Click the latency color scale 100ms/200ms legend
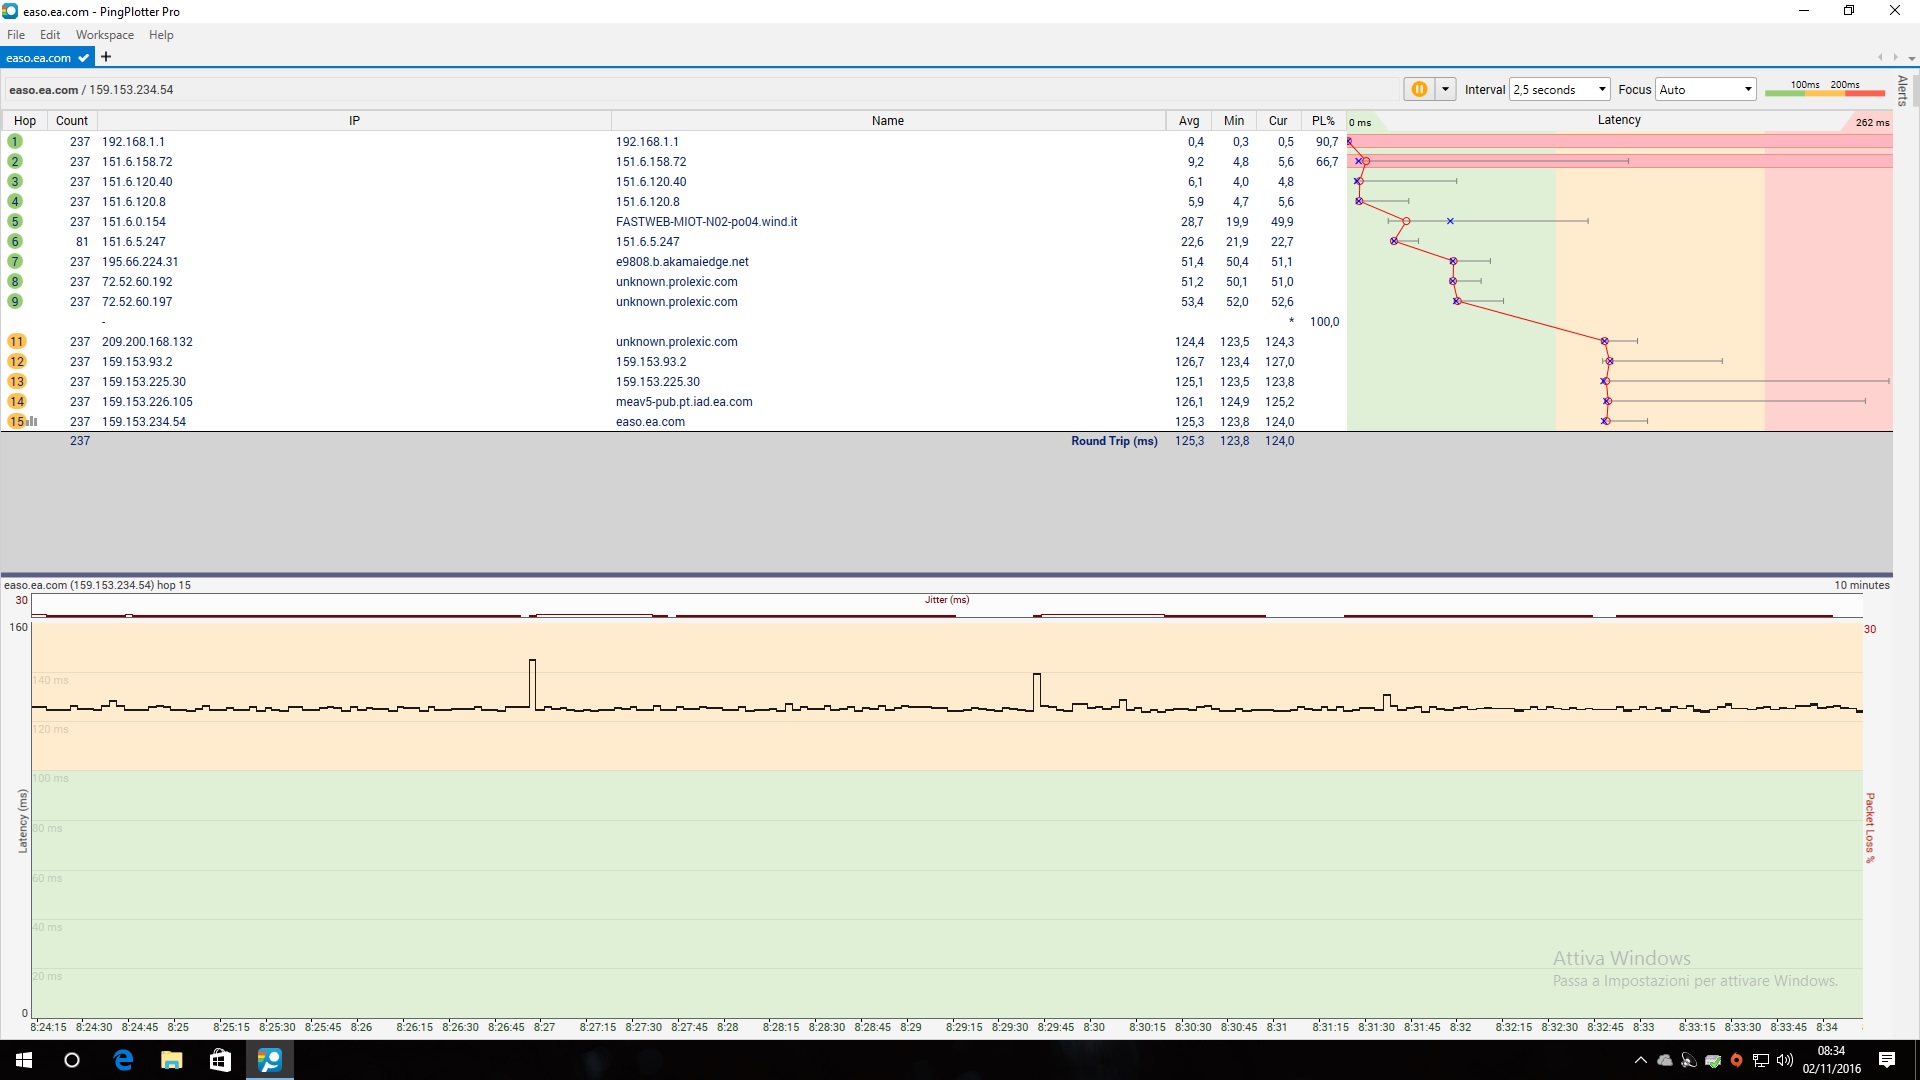This screenshot has width=1920, height=1080. click(x=1825, y=89)
